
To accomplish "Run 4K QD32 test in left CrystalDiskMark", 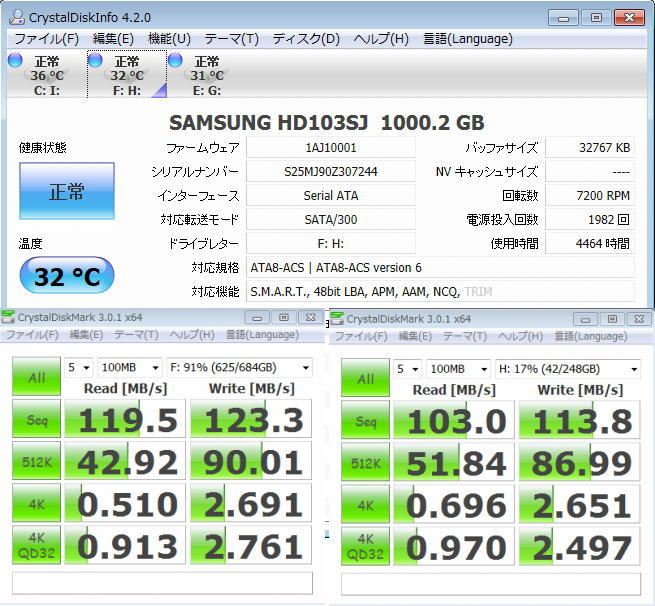I will tap(36, 545).
